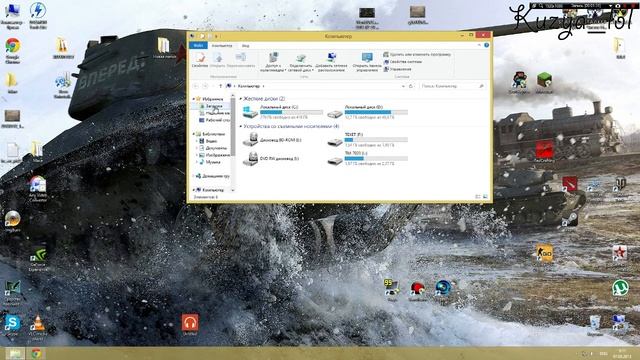Screen dimensions: 640x360
Task: Select the DVD RW drive icon
Action: (x=250, y=158)
